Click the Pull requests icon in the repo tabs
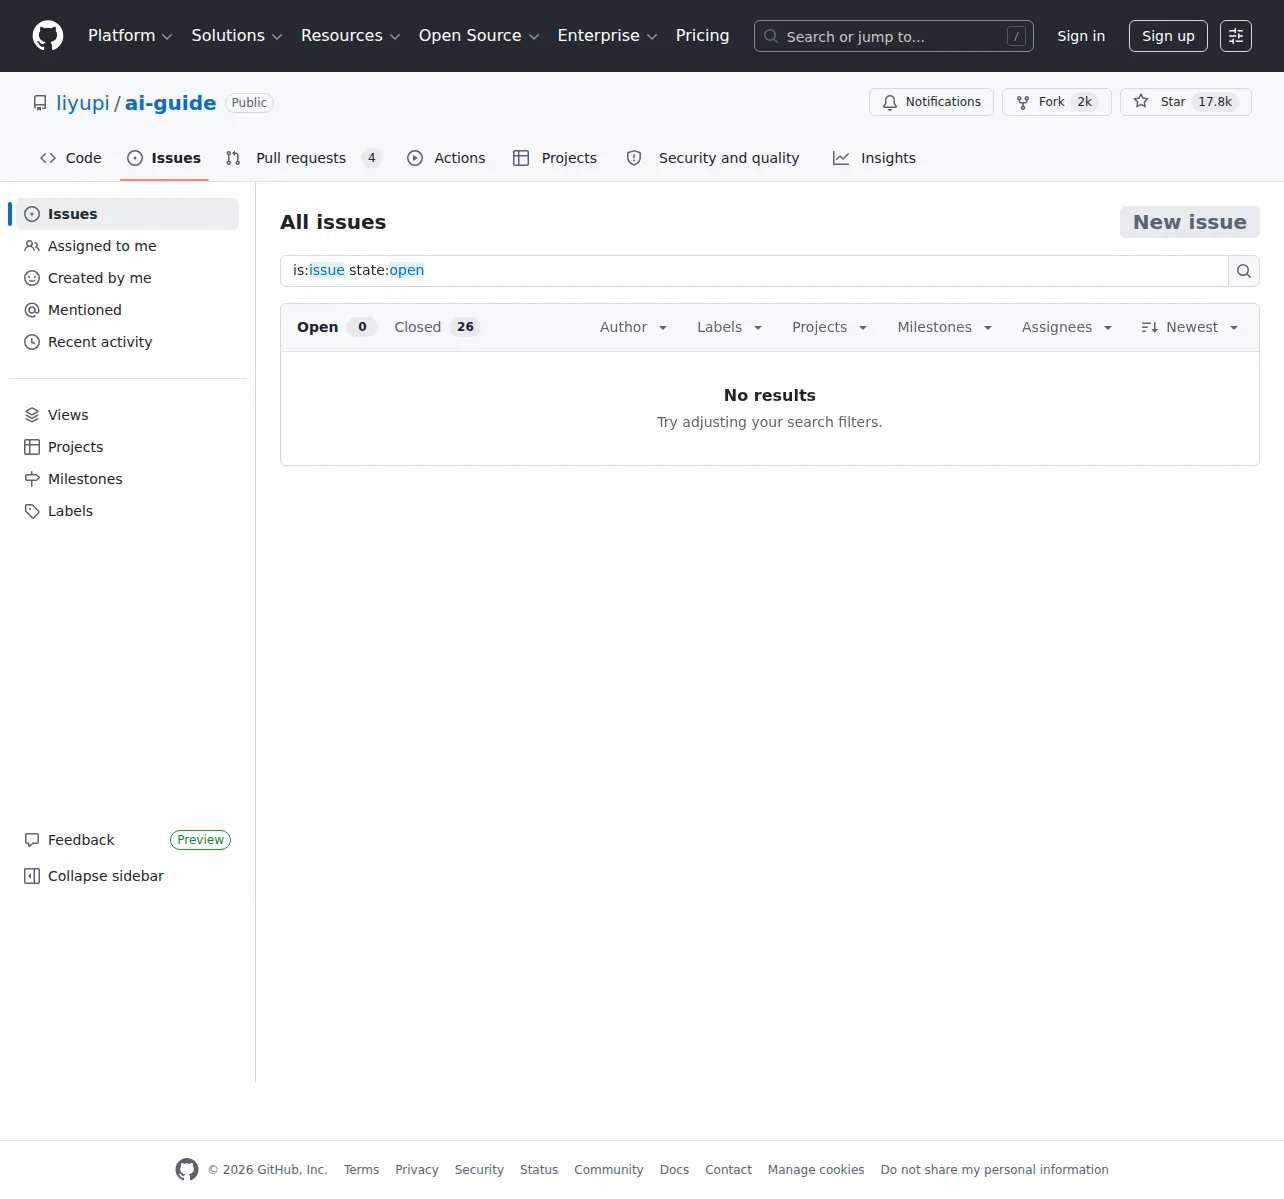1284x1199 pixels. point(233,158)
